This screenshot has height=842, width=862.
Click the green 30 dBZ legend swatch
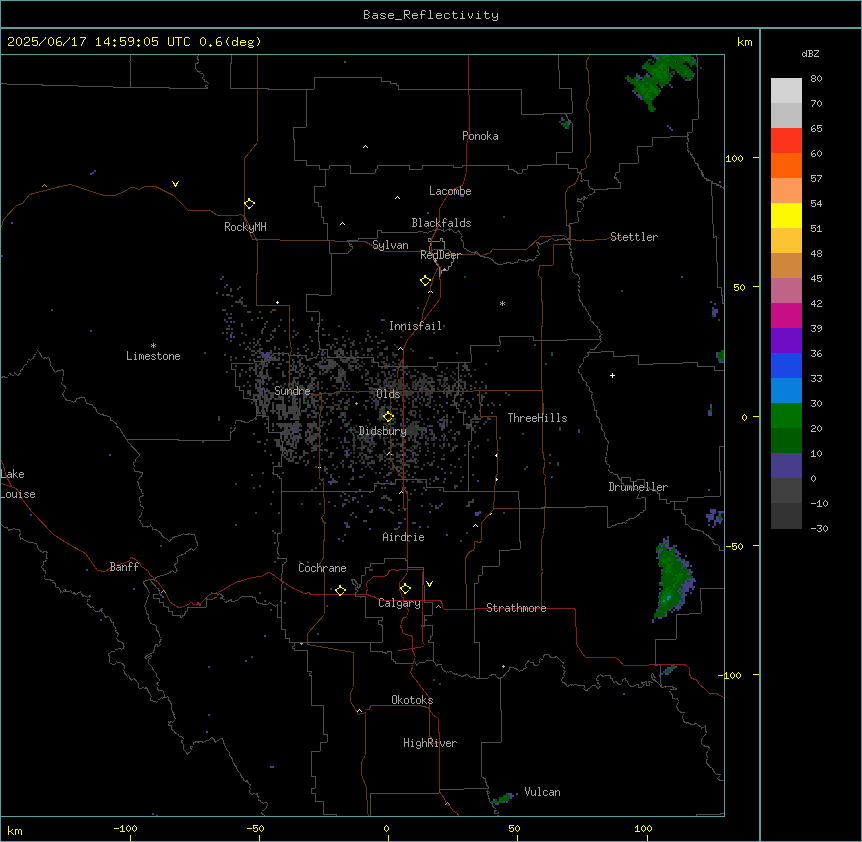(x=786, y=416)
